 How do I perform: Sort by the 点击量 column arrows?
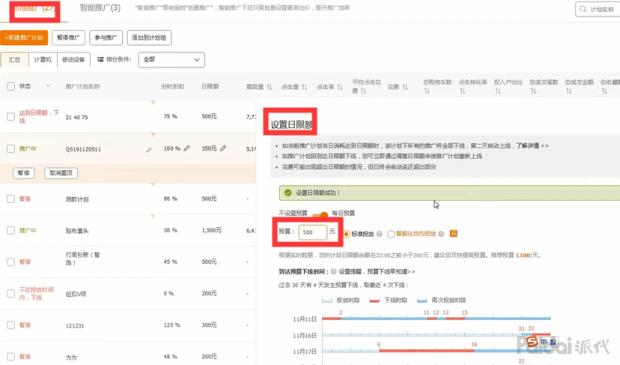(304, 87)
